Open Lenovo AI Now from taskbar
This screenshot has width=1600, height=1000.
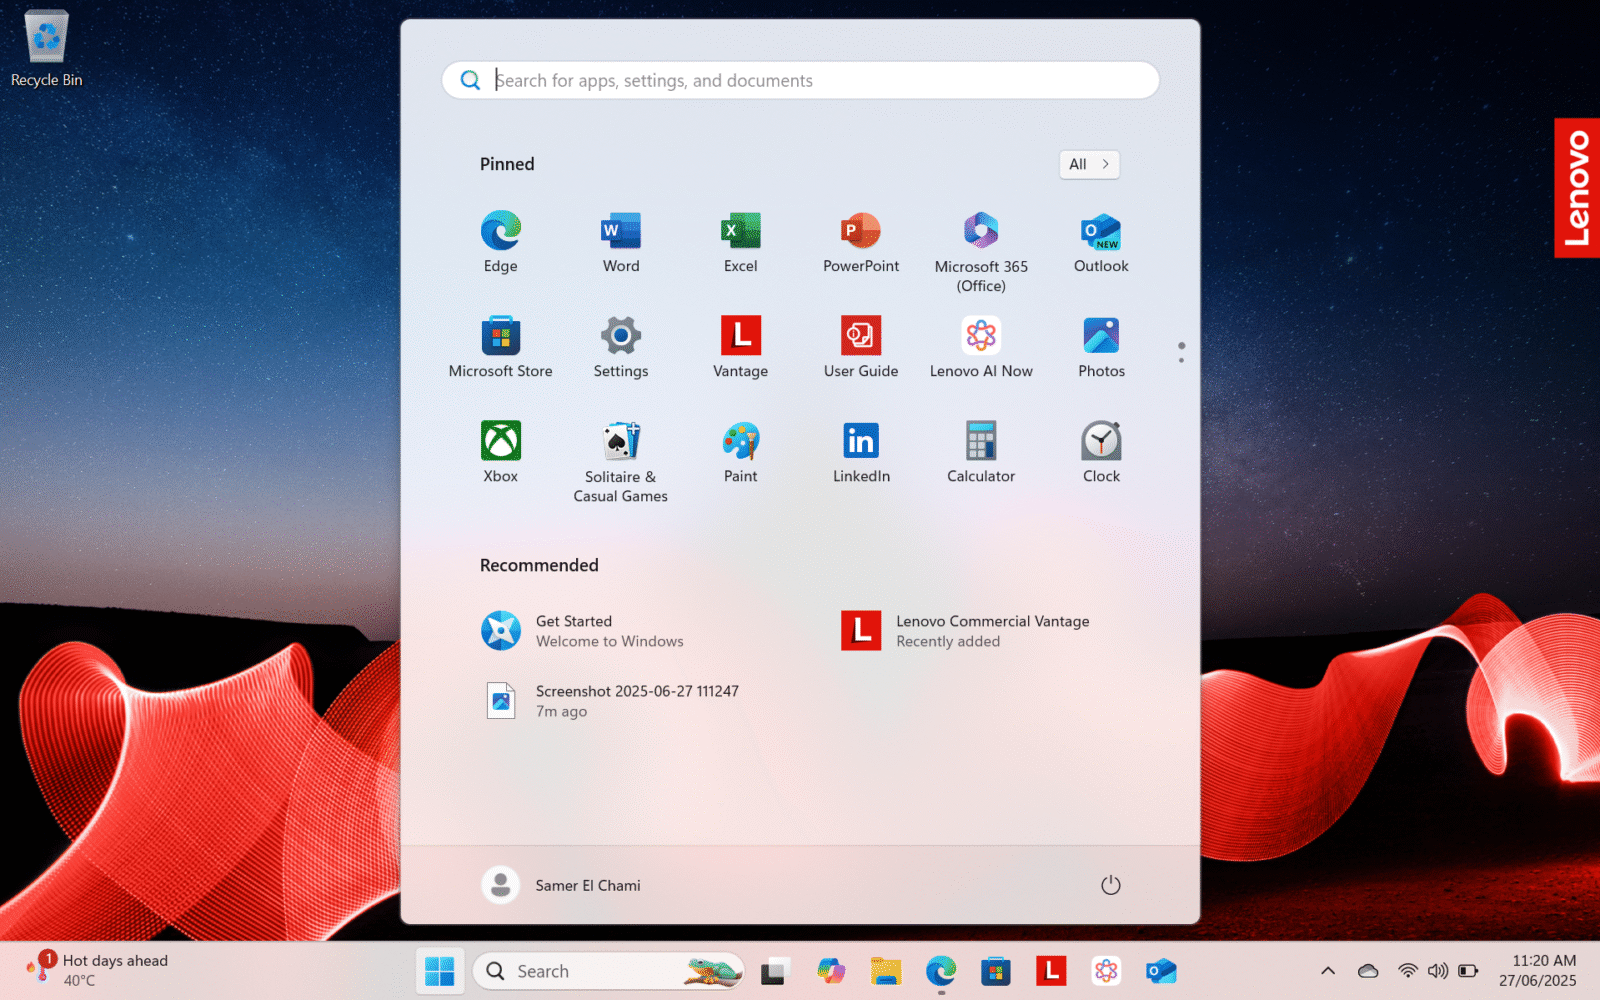pyautogui.click(x=1105, y=971)
